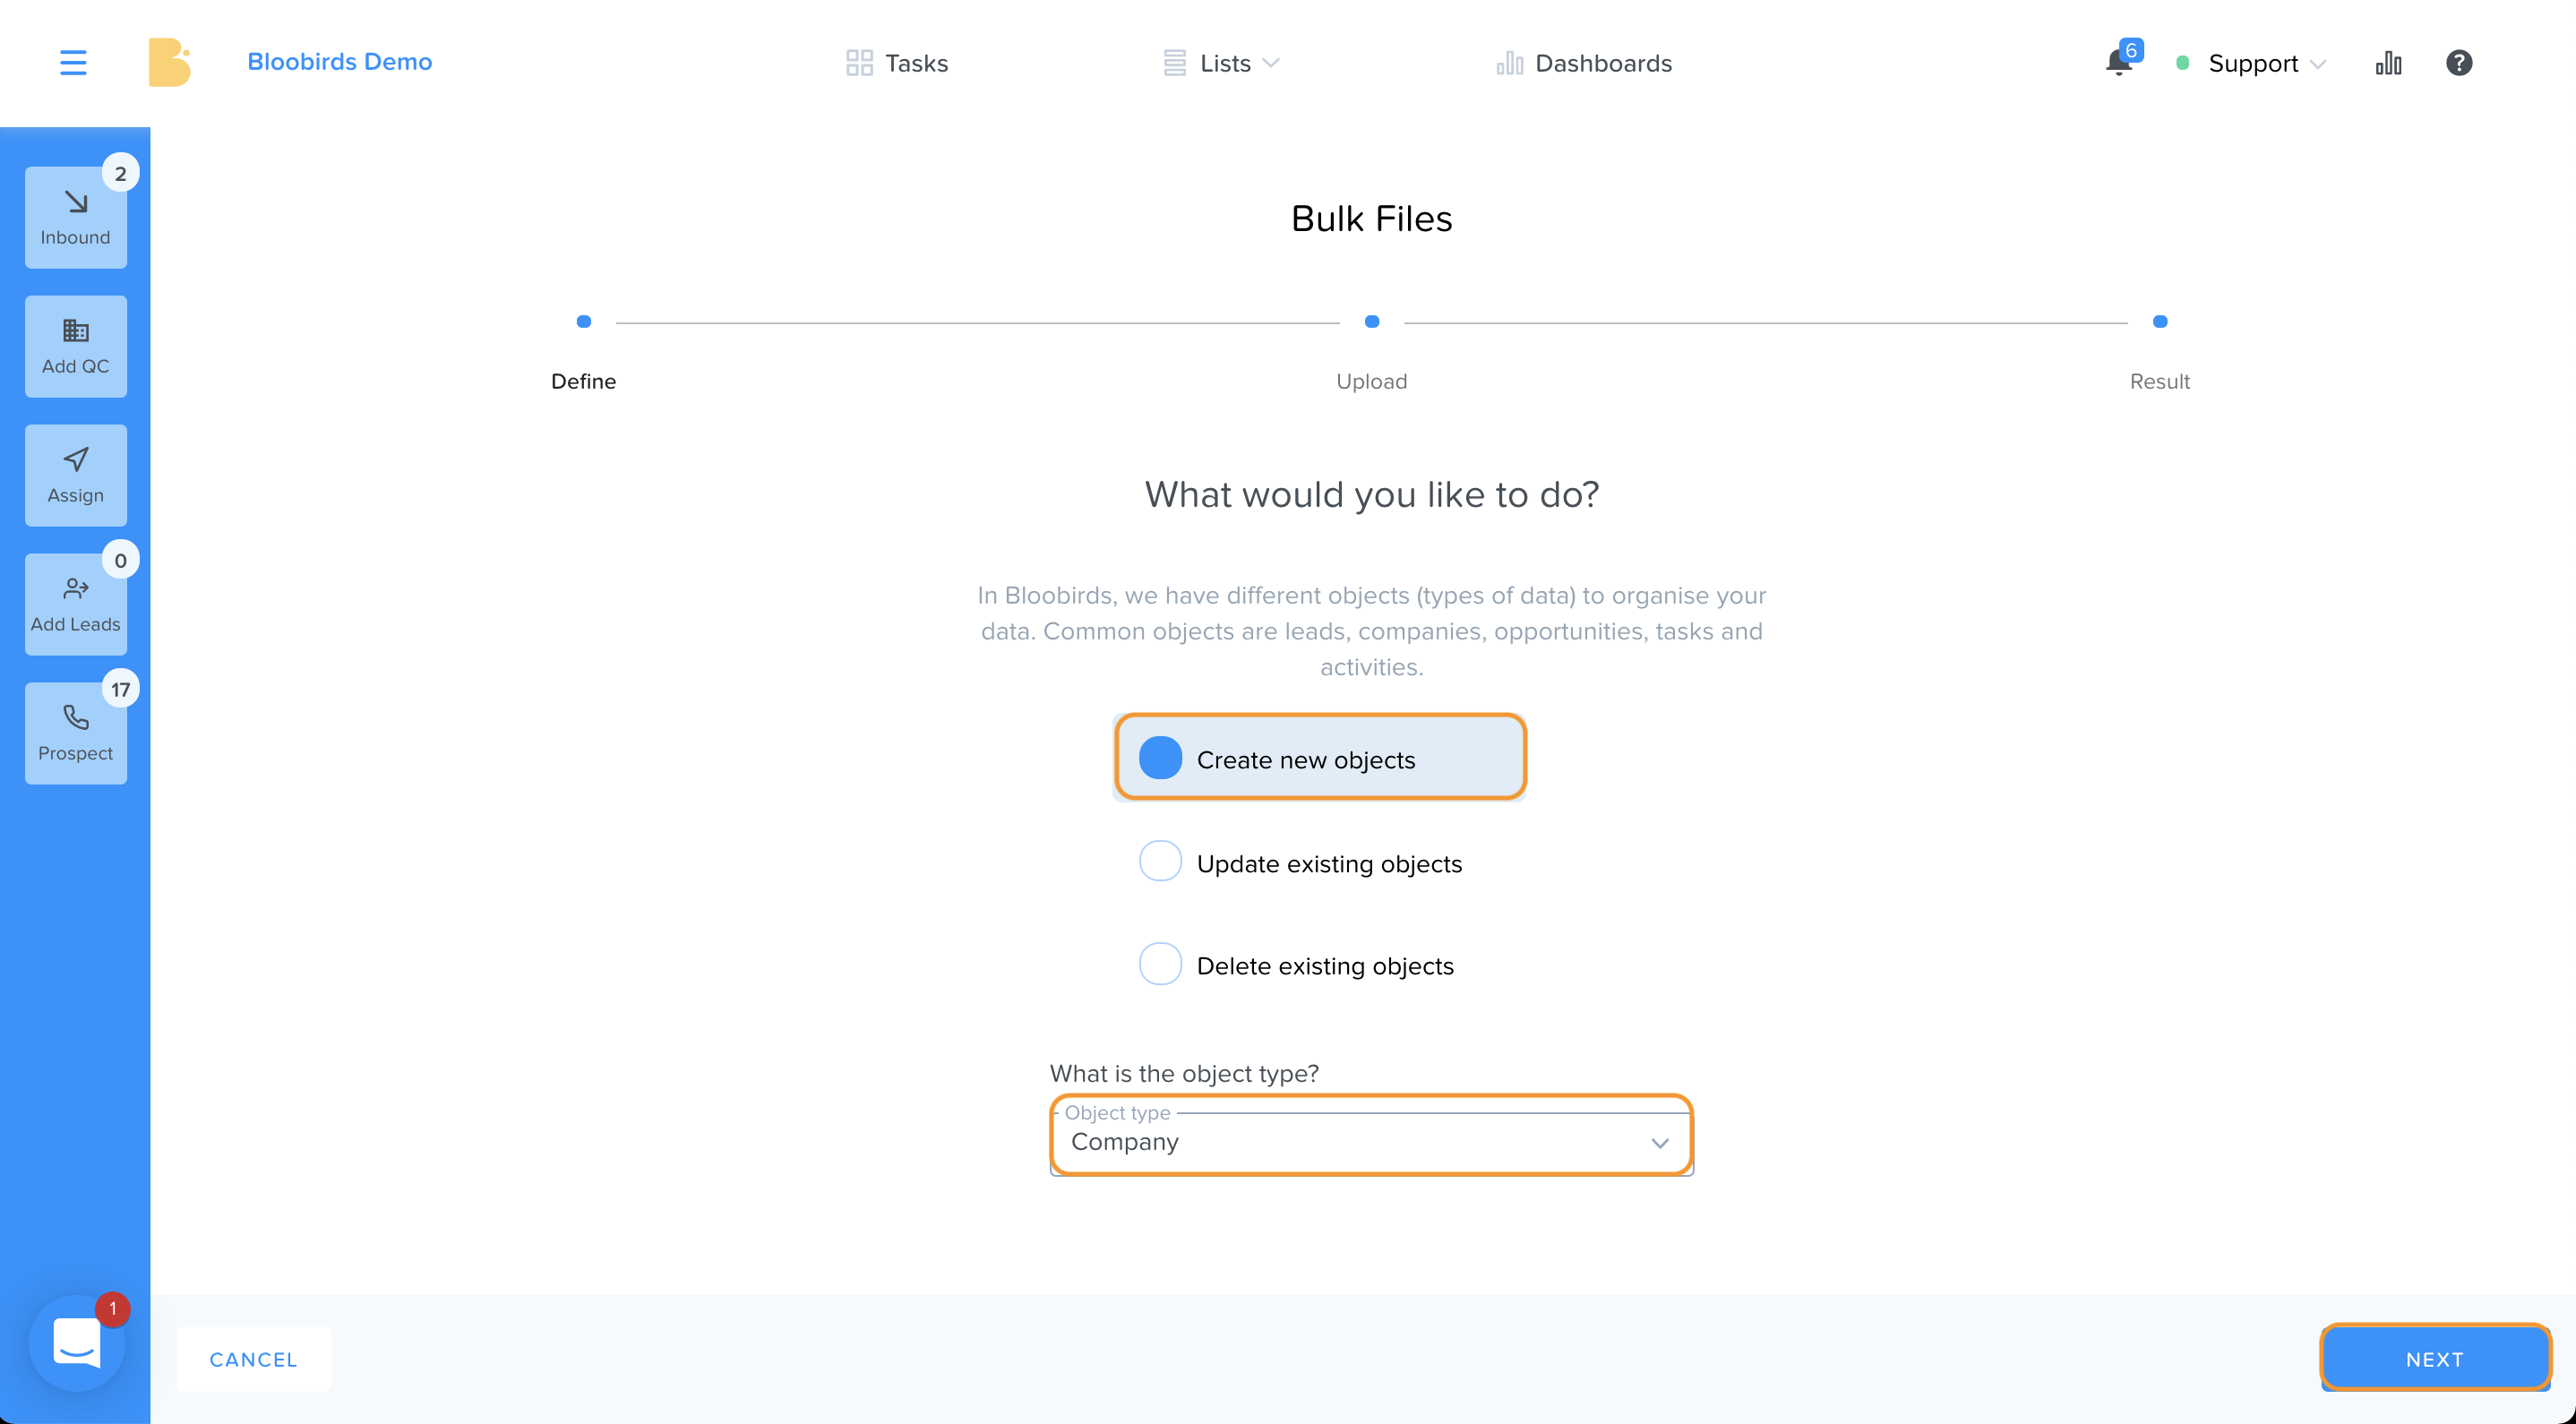Click the Add Leads sidebar icon
2576x1424 pixels.
click(76, 604)
